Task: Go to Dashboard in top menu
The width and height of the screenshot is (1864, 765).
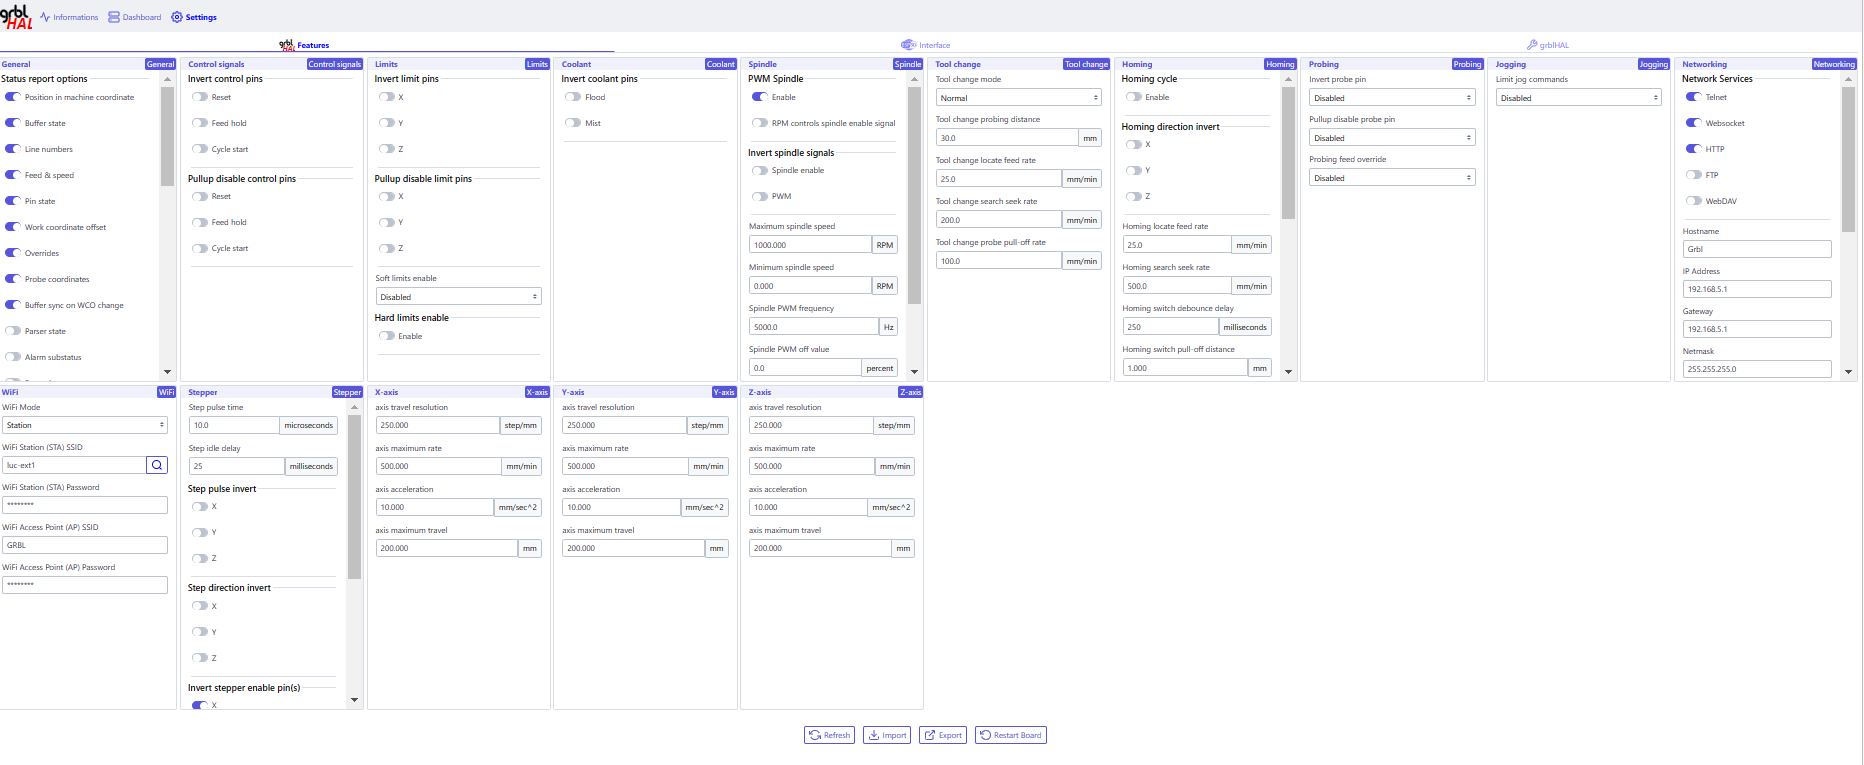Action: click(134, 17)
